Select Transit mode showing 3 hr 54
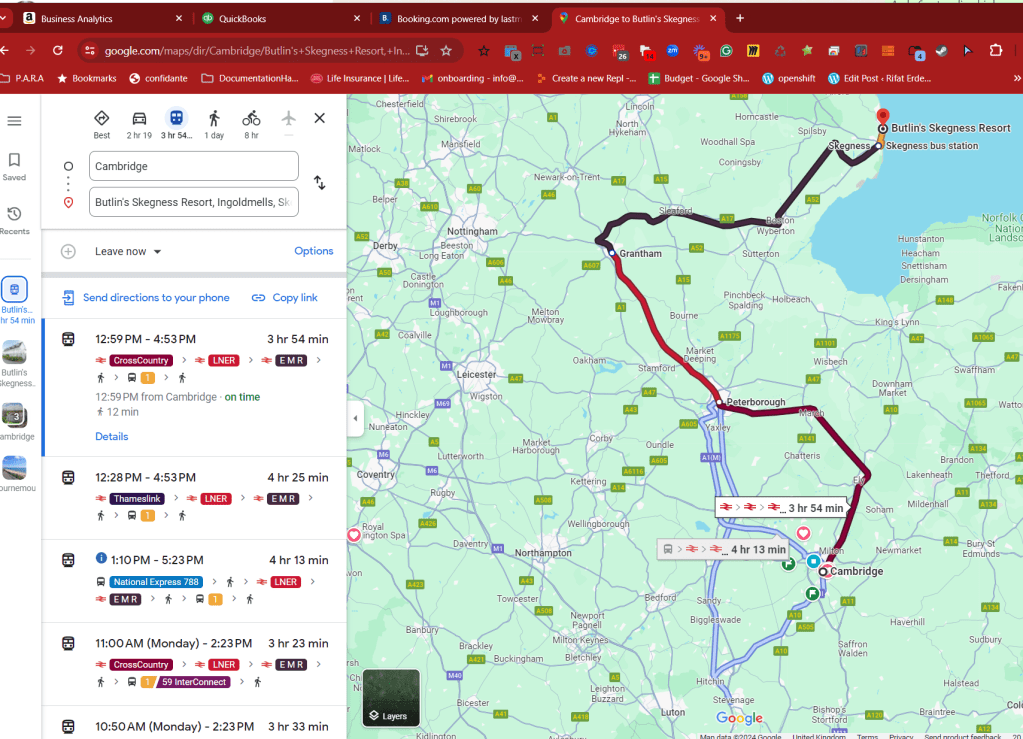 coord(176,125)
